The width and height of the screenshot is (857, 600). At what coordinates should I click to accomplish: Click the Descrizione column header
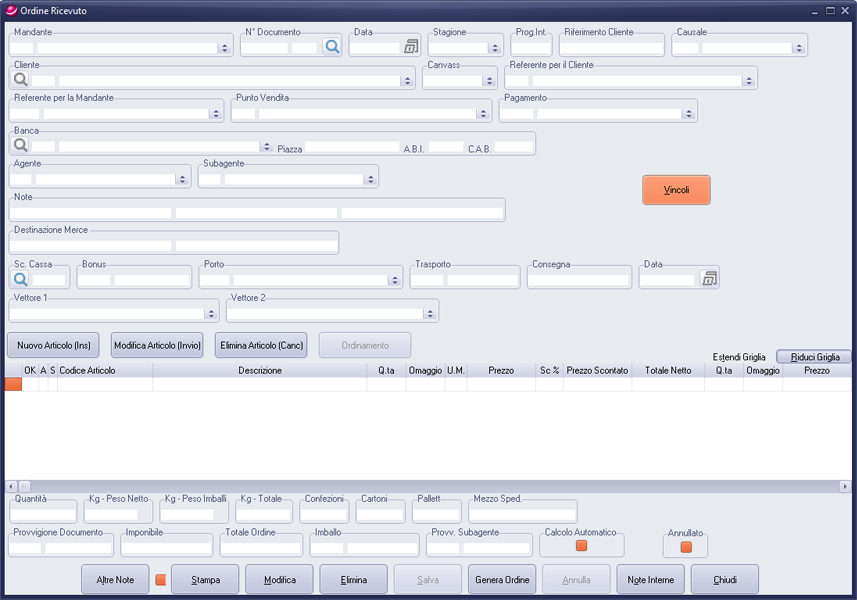[260, 370]
